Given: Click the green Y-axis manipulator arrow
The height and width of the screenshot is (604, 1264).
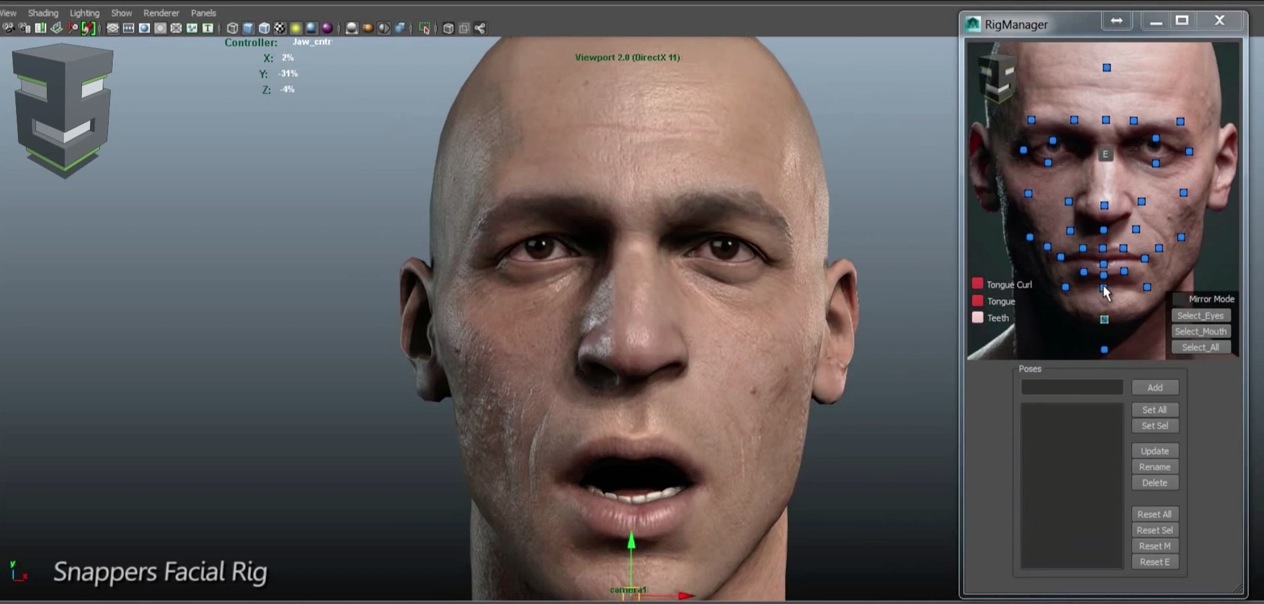Looking at the screenshot, I should pos(631,542).
